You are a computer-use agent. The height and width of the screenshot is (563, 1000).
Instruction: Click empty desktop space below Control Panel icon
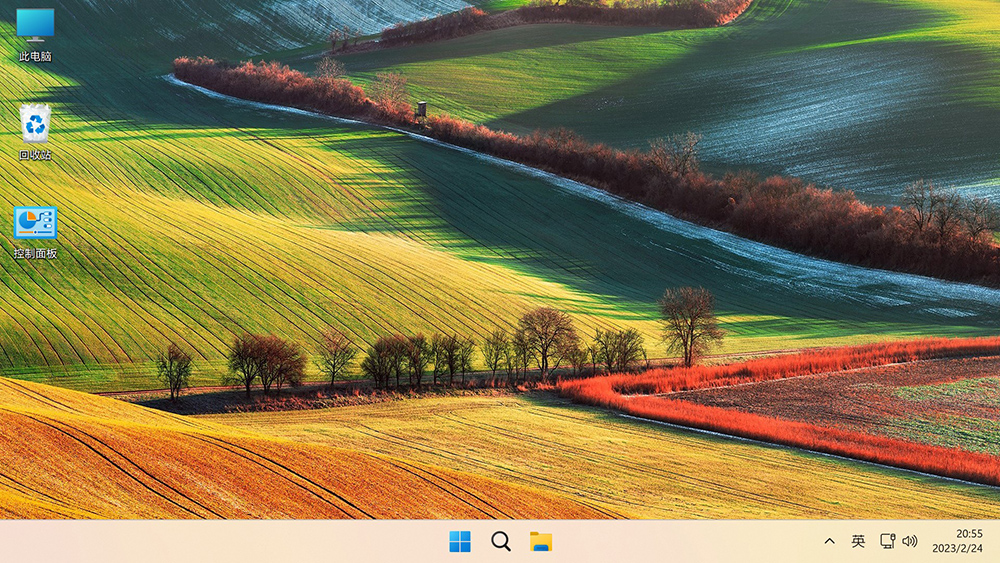(35, 330)
